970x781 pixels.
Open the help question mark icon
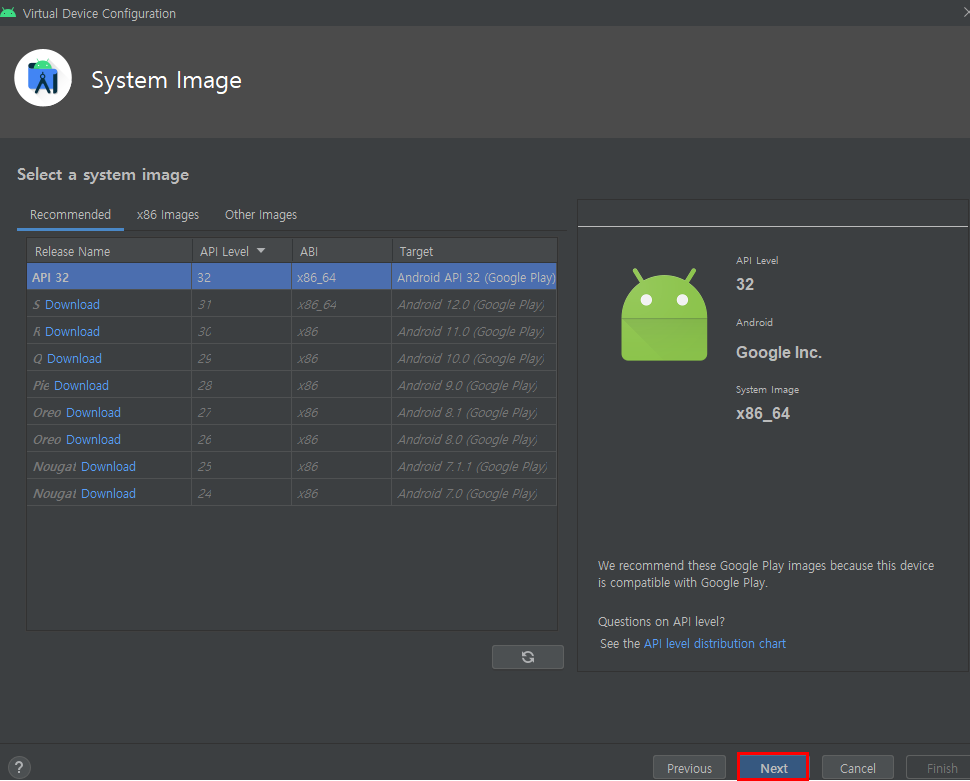[x=19, y=767]
